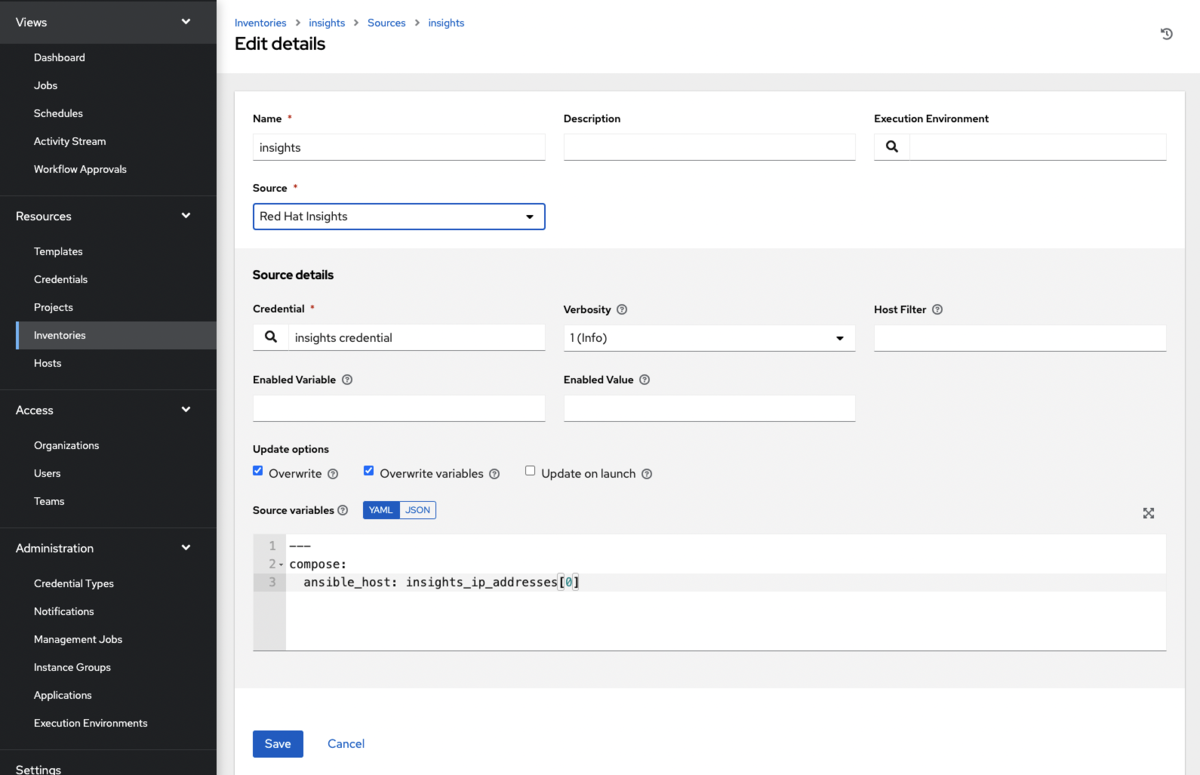The image size is (1200, 775).
Task: Collapse the Administration navigation section
Action: click(108, 548)
